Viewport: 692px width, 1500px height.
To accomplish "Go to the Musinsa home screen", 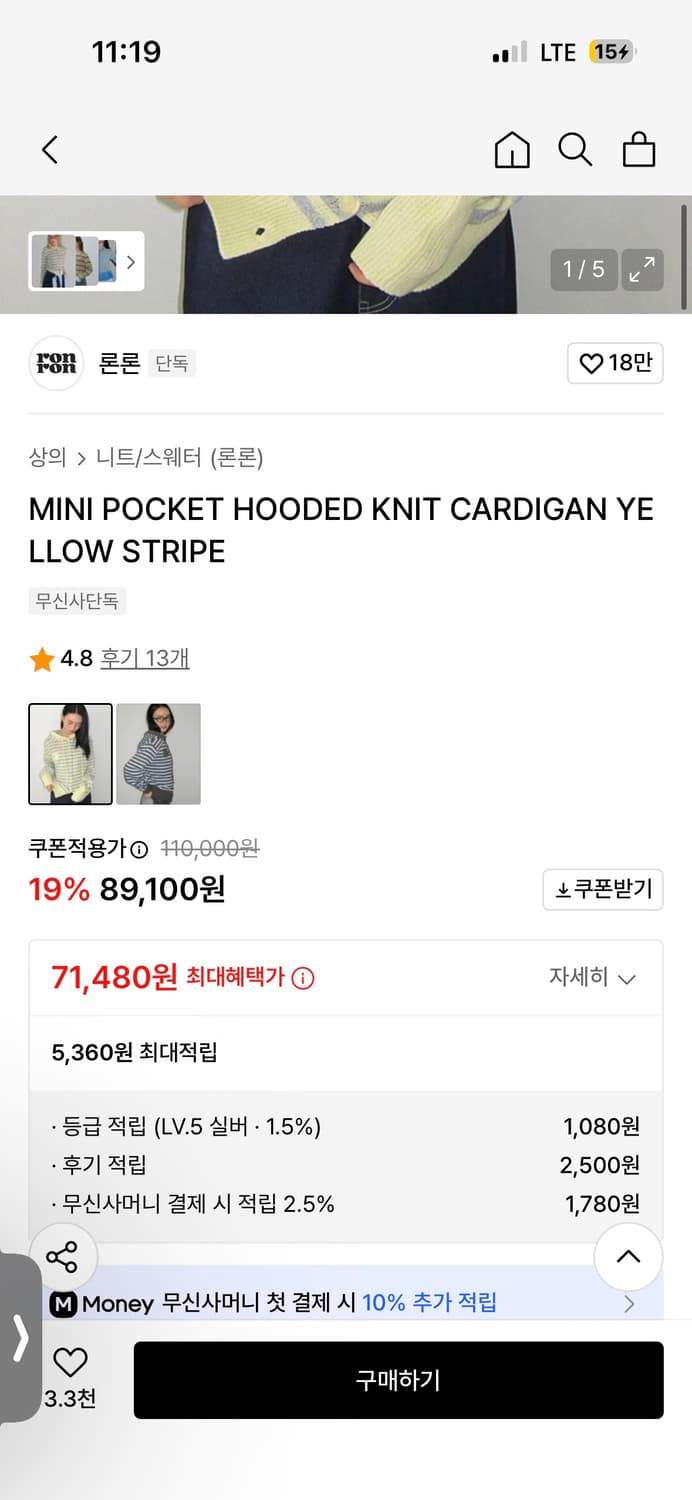I will tap(511, 149).
